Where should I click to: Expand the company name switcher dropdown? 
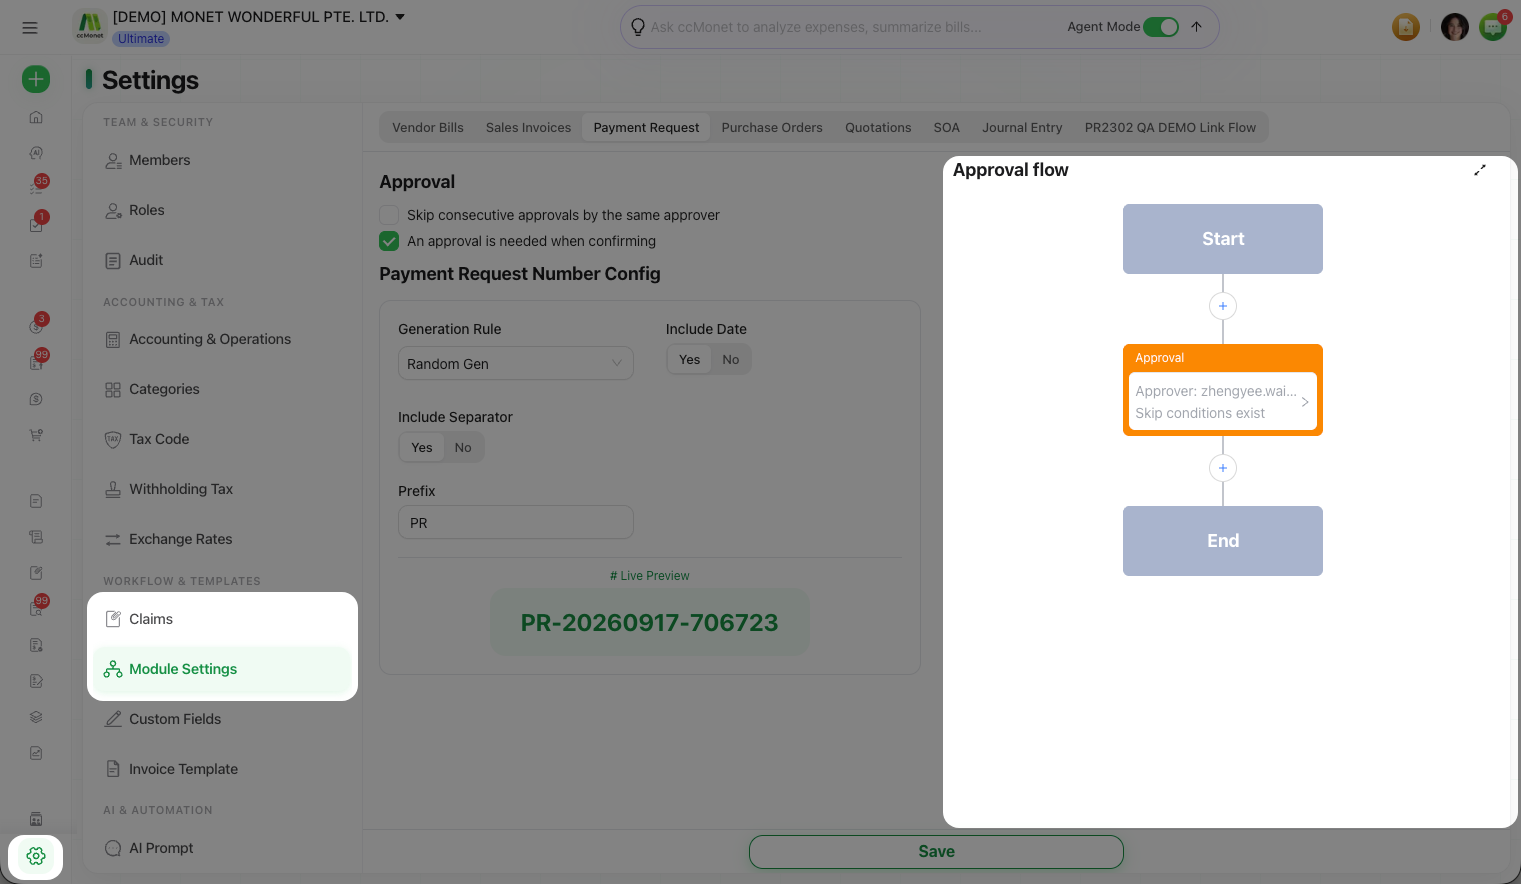[400, 17]
